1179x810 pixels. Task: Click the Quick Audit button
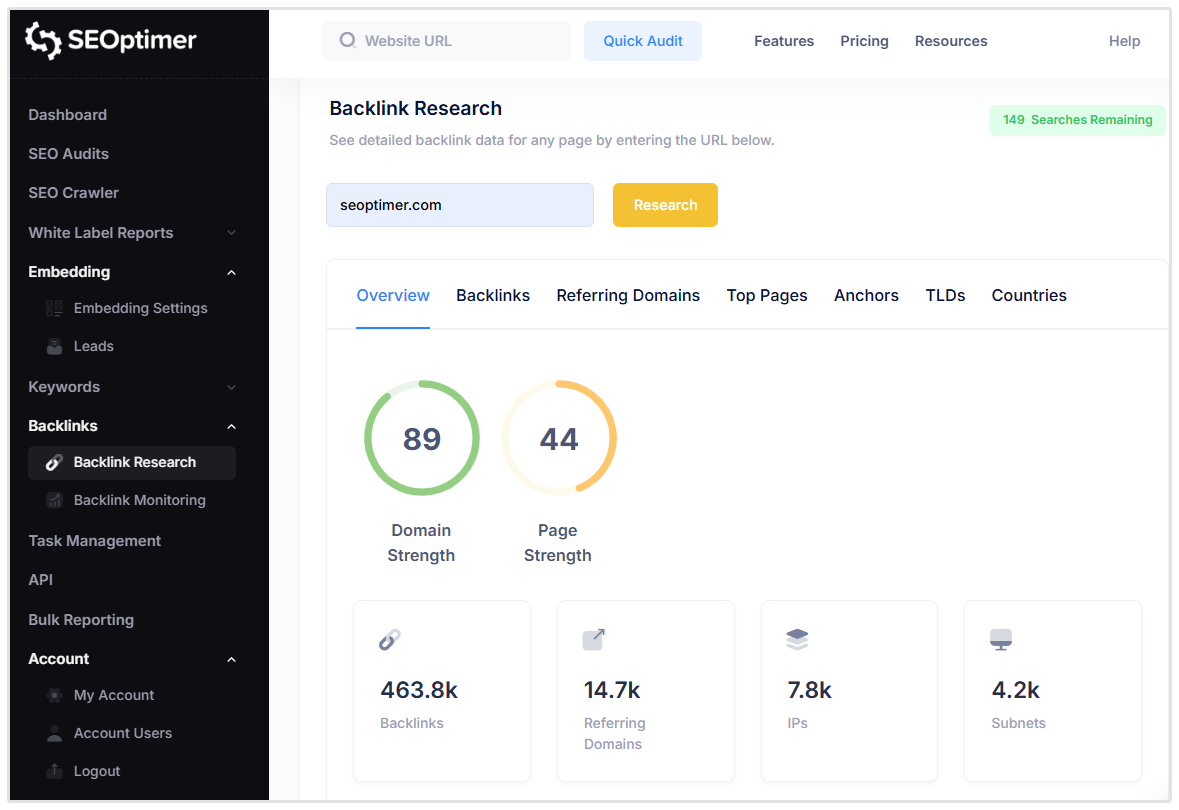643,41
